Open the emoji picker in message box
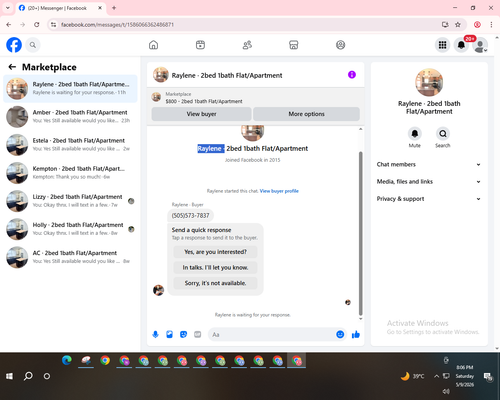The image size is (500, 400). tap(340, 334)
